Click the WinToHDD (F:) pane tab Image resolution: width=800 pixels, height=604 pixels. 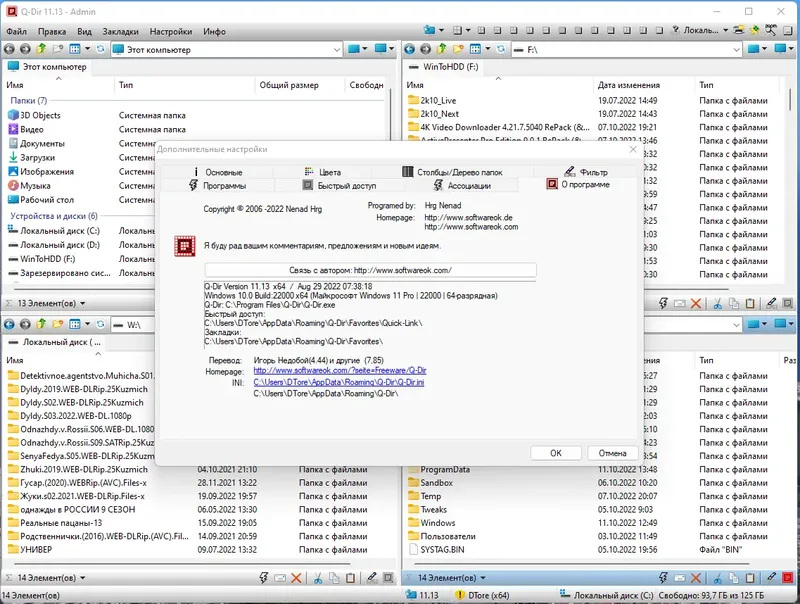click(444, 67)
